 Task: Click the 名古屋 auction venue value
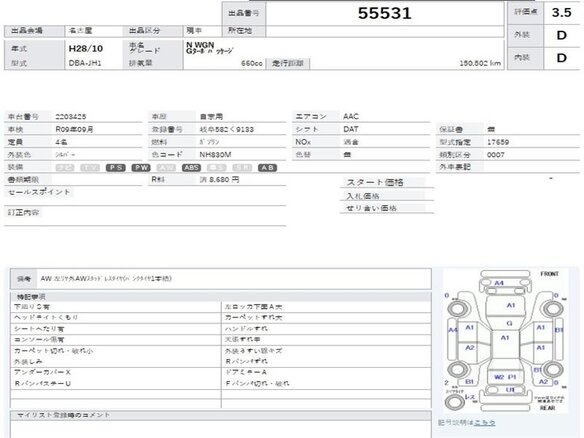tap(80, 31)
